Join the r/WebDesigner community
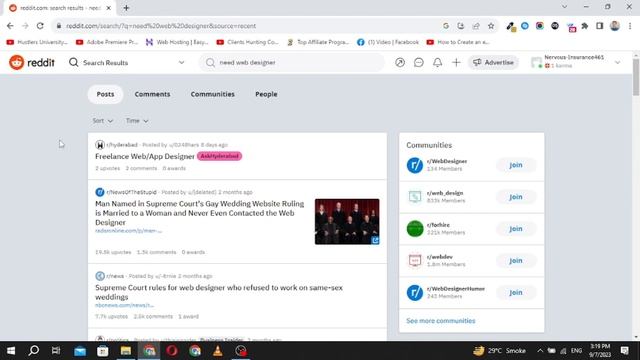The image size is (640, 360). click(x=516, y=165)
